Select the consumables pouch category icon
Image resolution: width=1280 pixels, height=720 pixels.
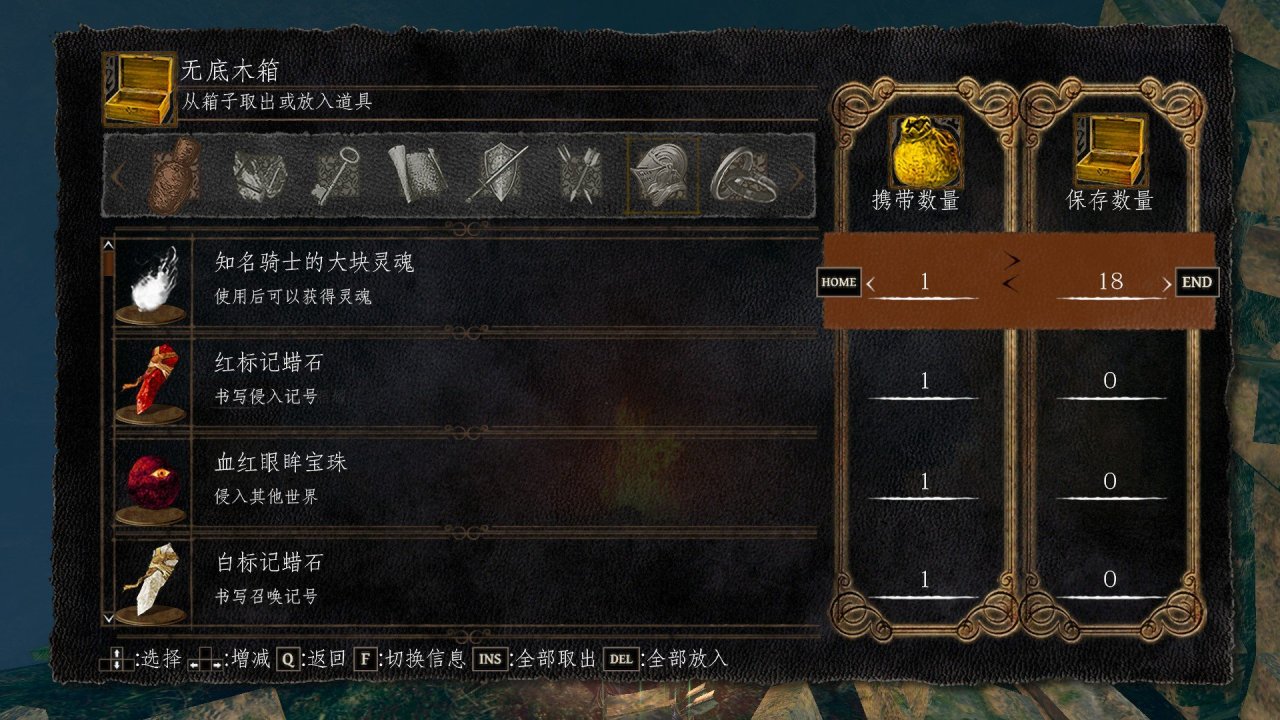(x=175, y=176)
